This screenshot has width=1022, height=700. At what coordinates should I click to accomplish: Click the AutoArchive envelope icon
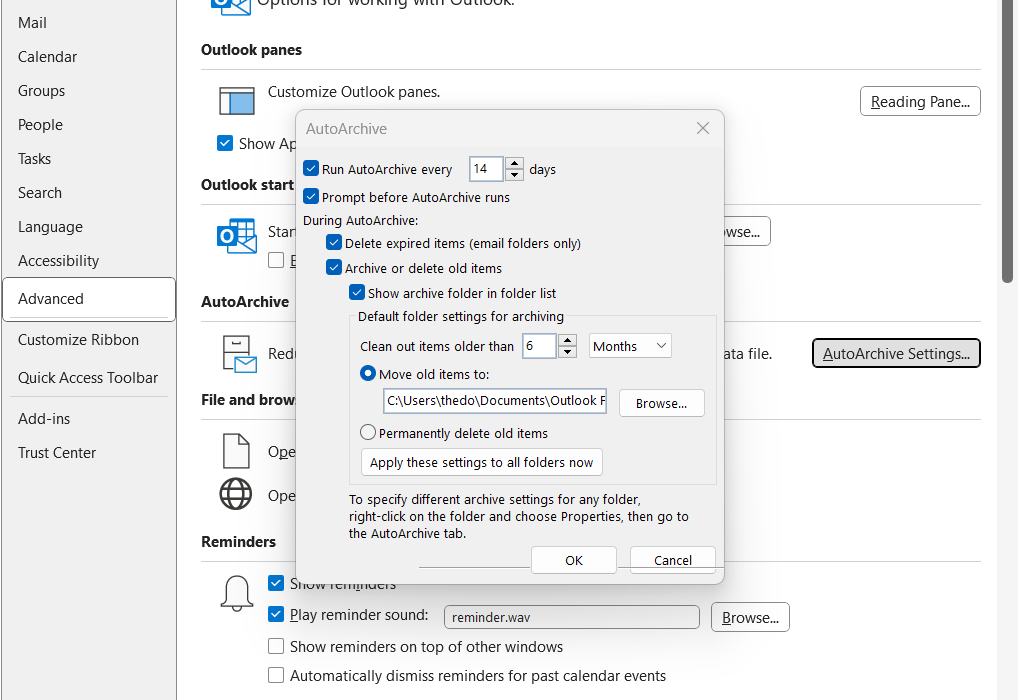[x=239, y=354]
